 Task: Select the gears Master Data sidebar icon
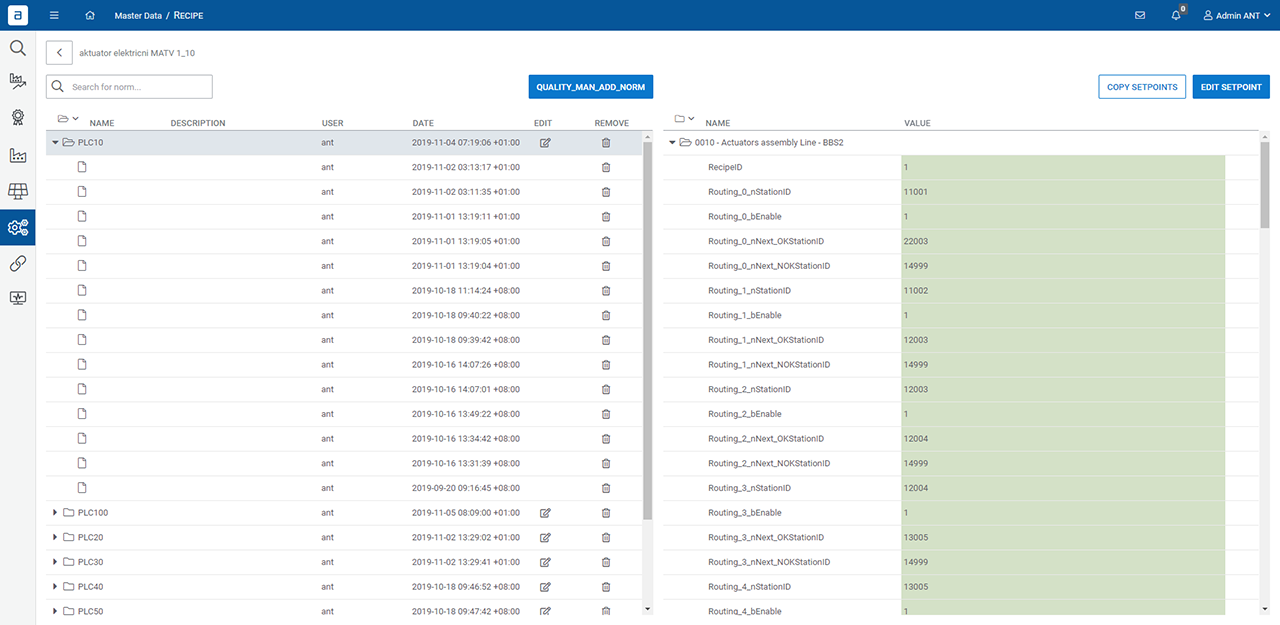[17, 227]
